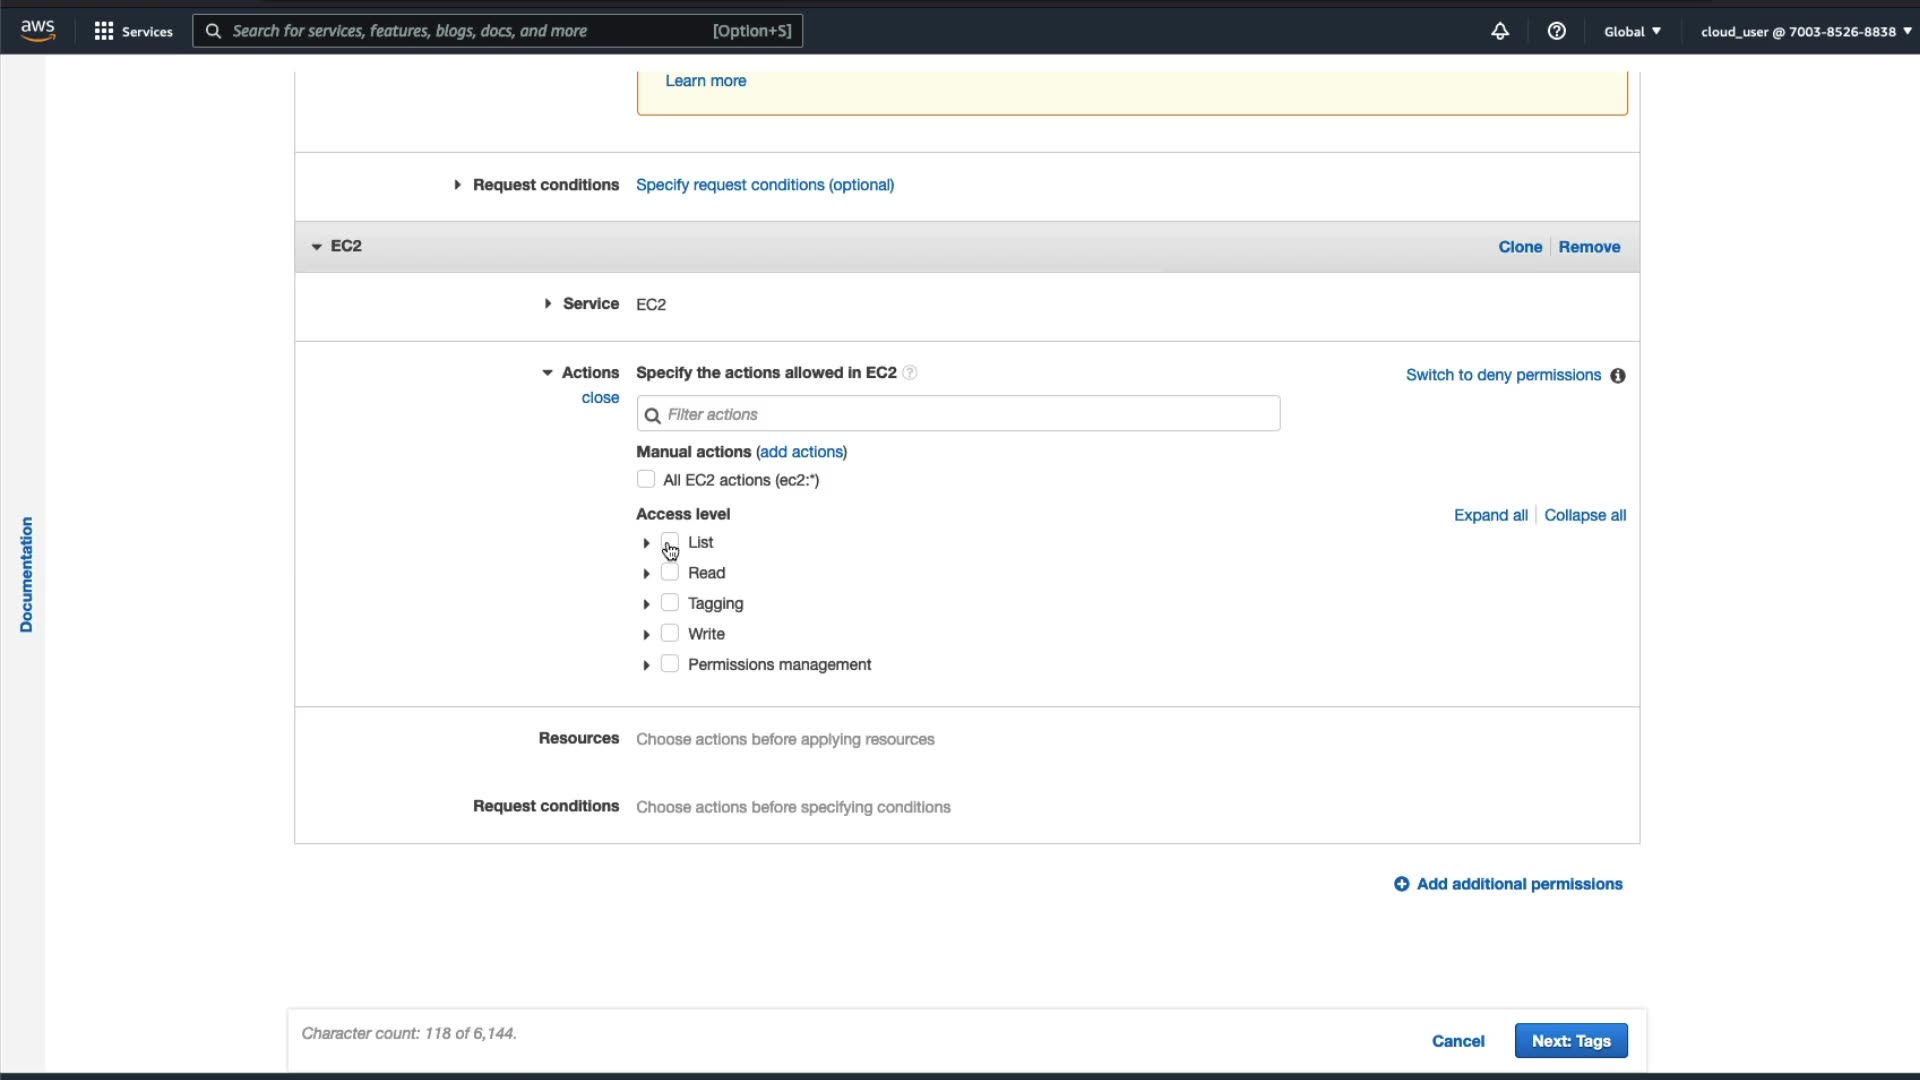Tick the Permissions management checkbox
Screen dimensions: 1920x1080
[x=670, y=664]
